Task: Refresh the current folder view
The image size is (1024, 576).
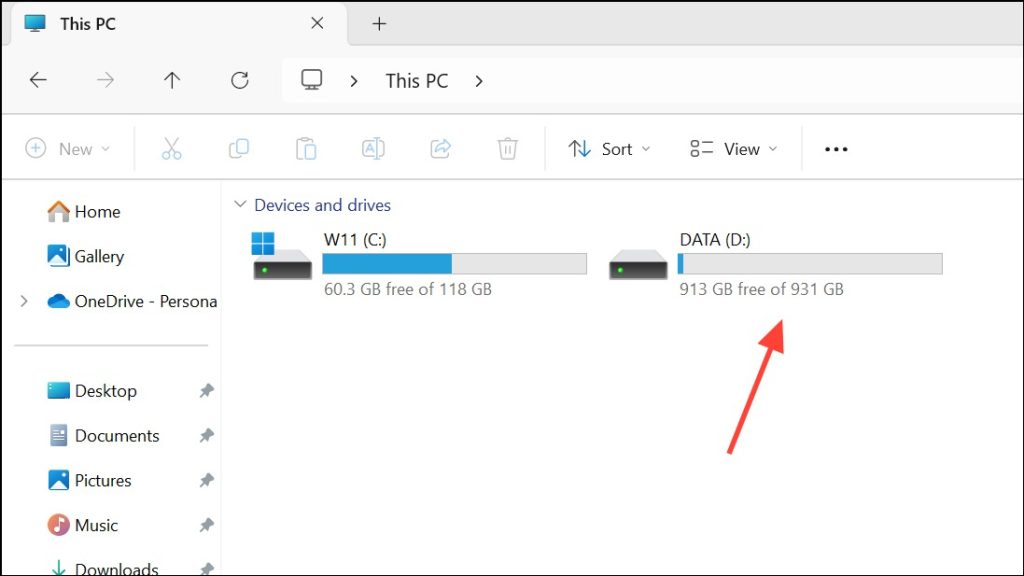Action: 239,81
